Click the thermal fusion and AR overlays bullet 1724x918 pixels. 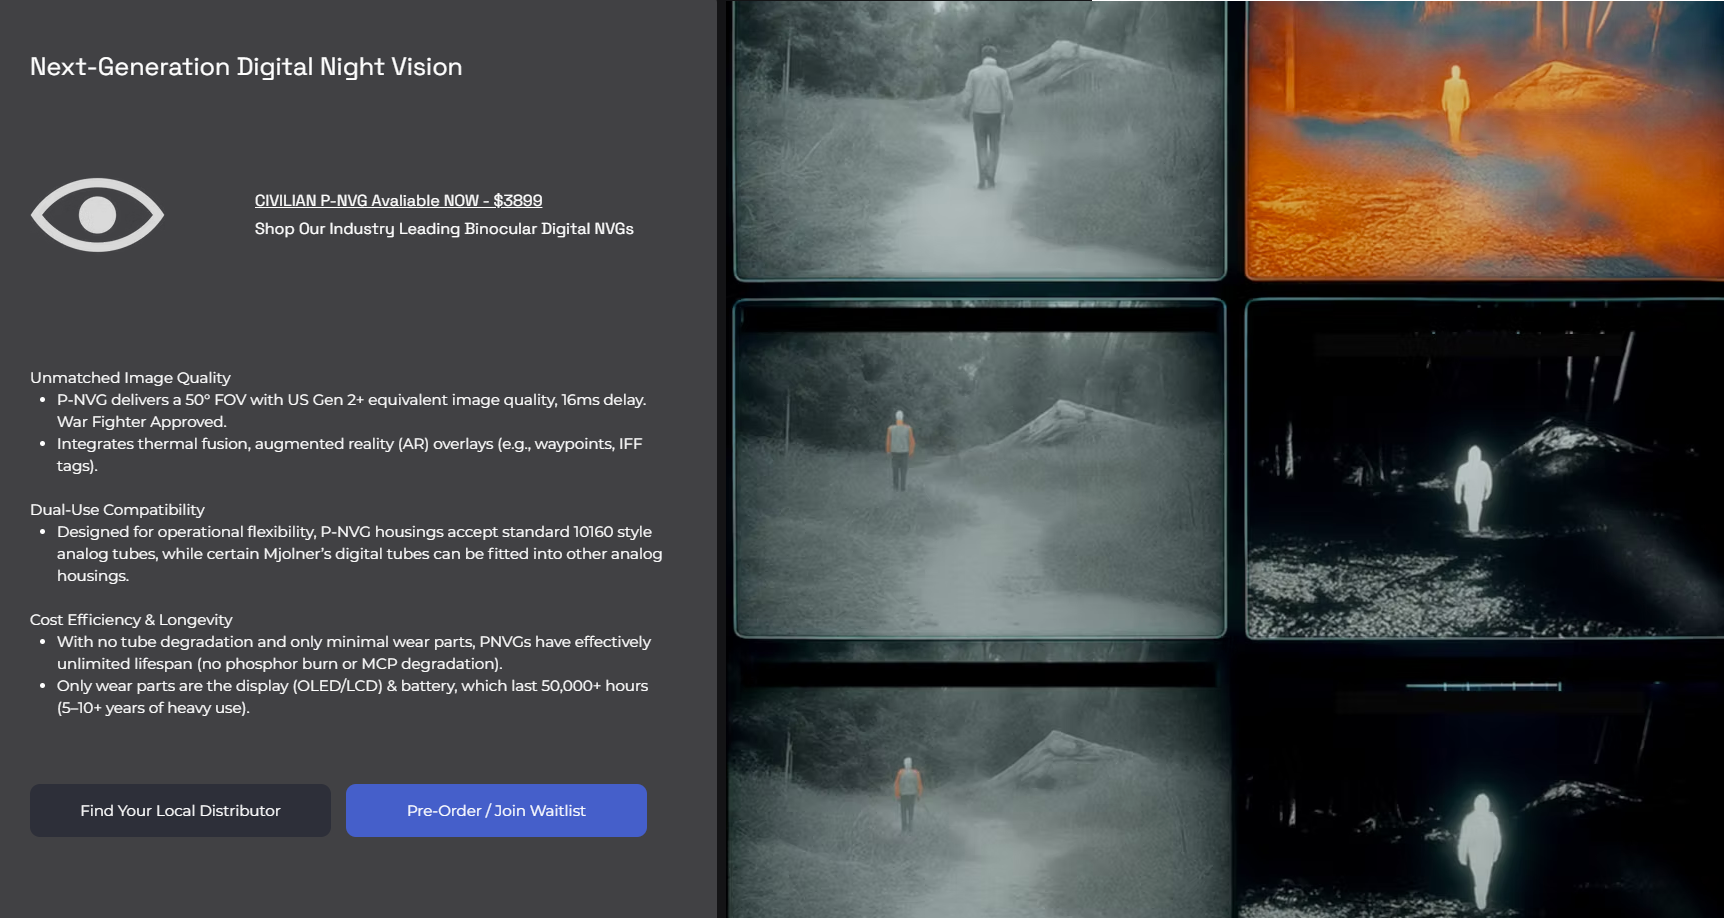pyautogui.click(x=350, y=455)
